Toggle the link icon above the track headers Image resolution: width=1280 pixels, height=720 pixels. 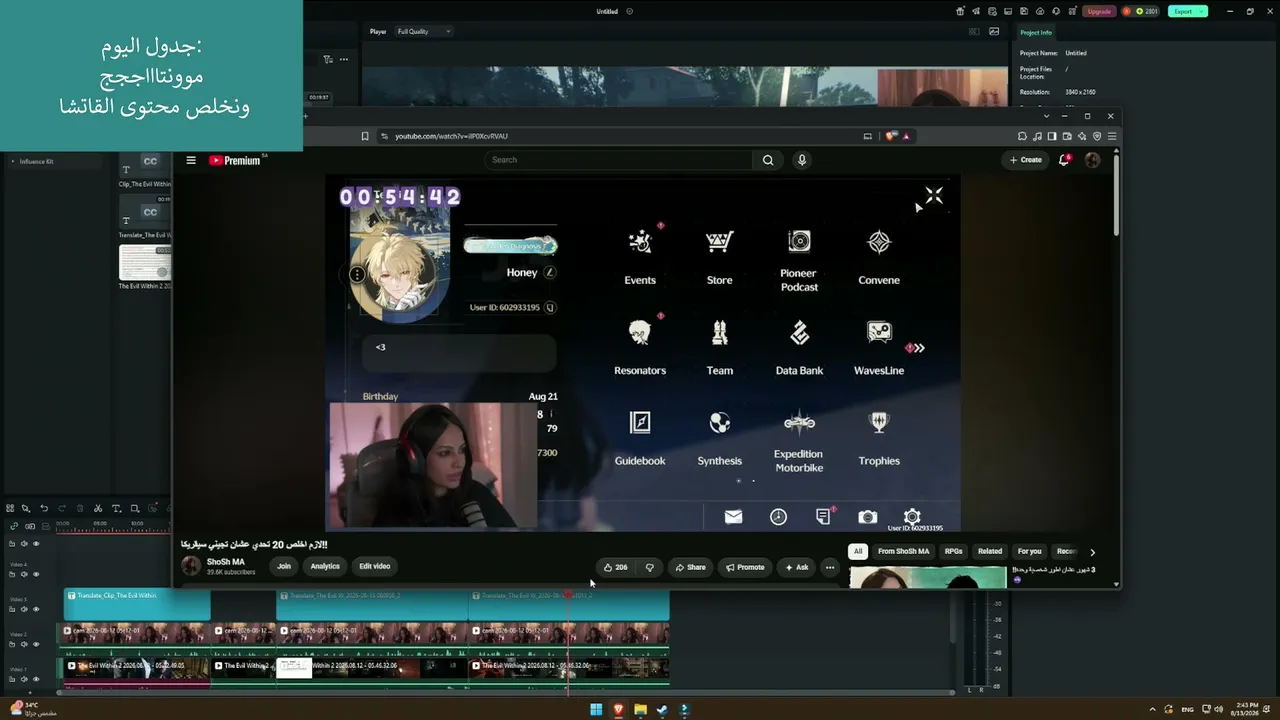pyautogui.click(x=14, y=526)
